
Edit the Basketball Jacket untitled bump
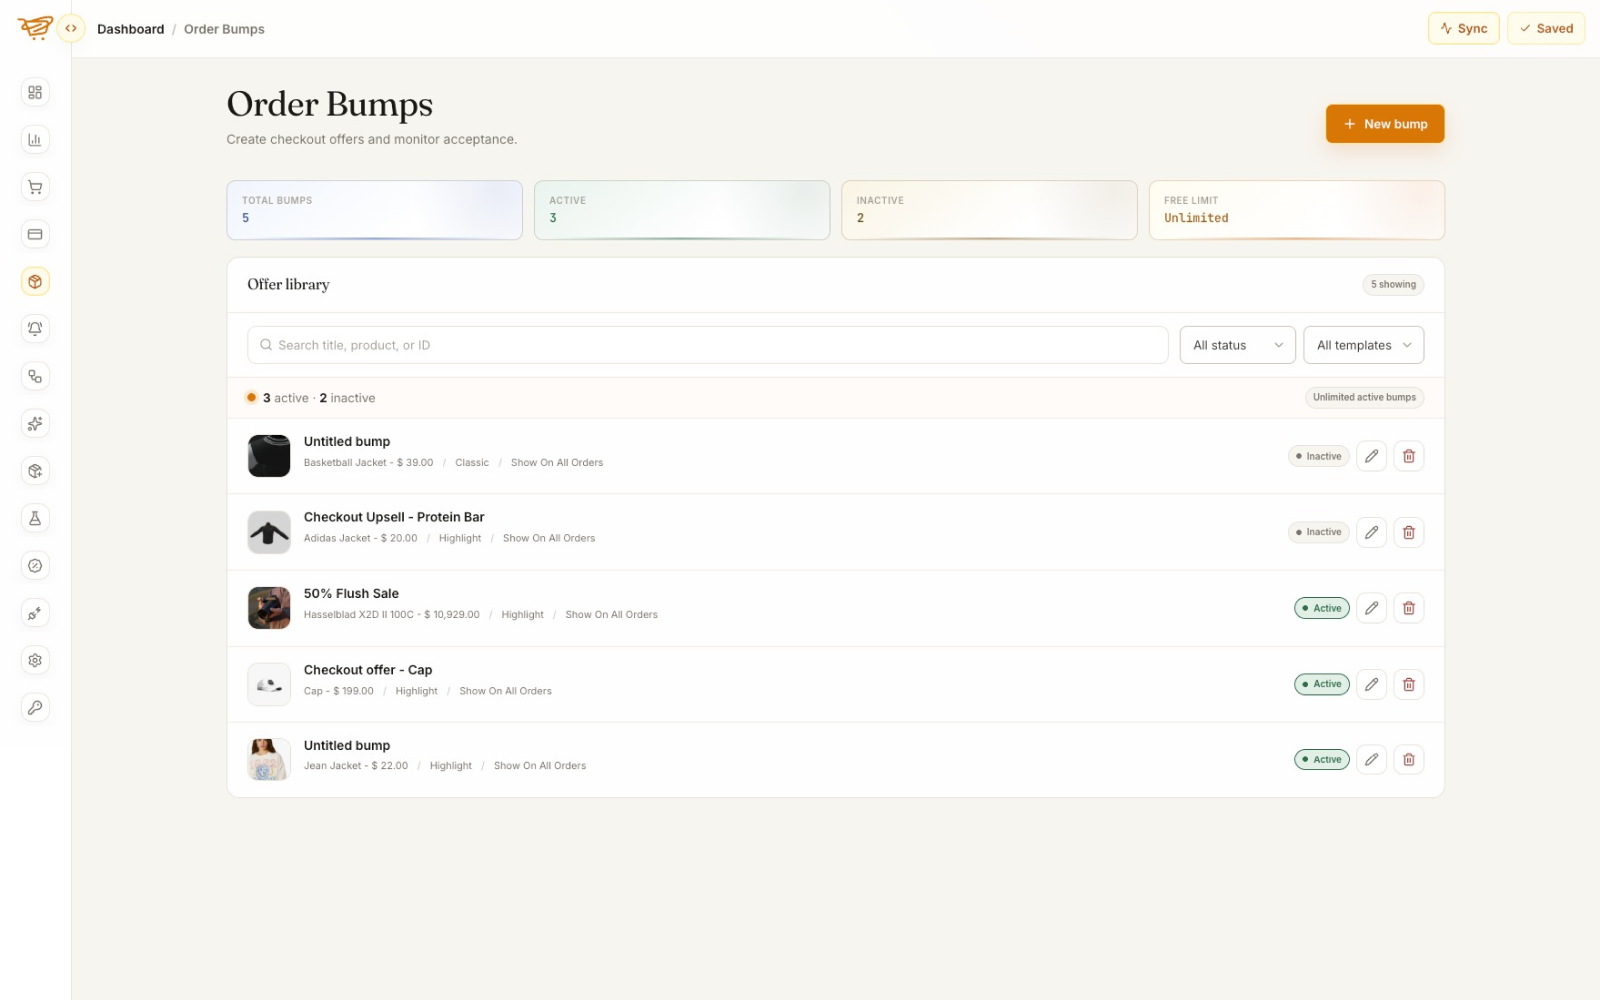(1371, 456)
